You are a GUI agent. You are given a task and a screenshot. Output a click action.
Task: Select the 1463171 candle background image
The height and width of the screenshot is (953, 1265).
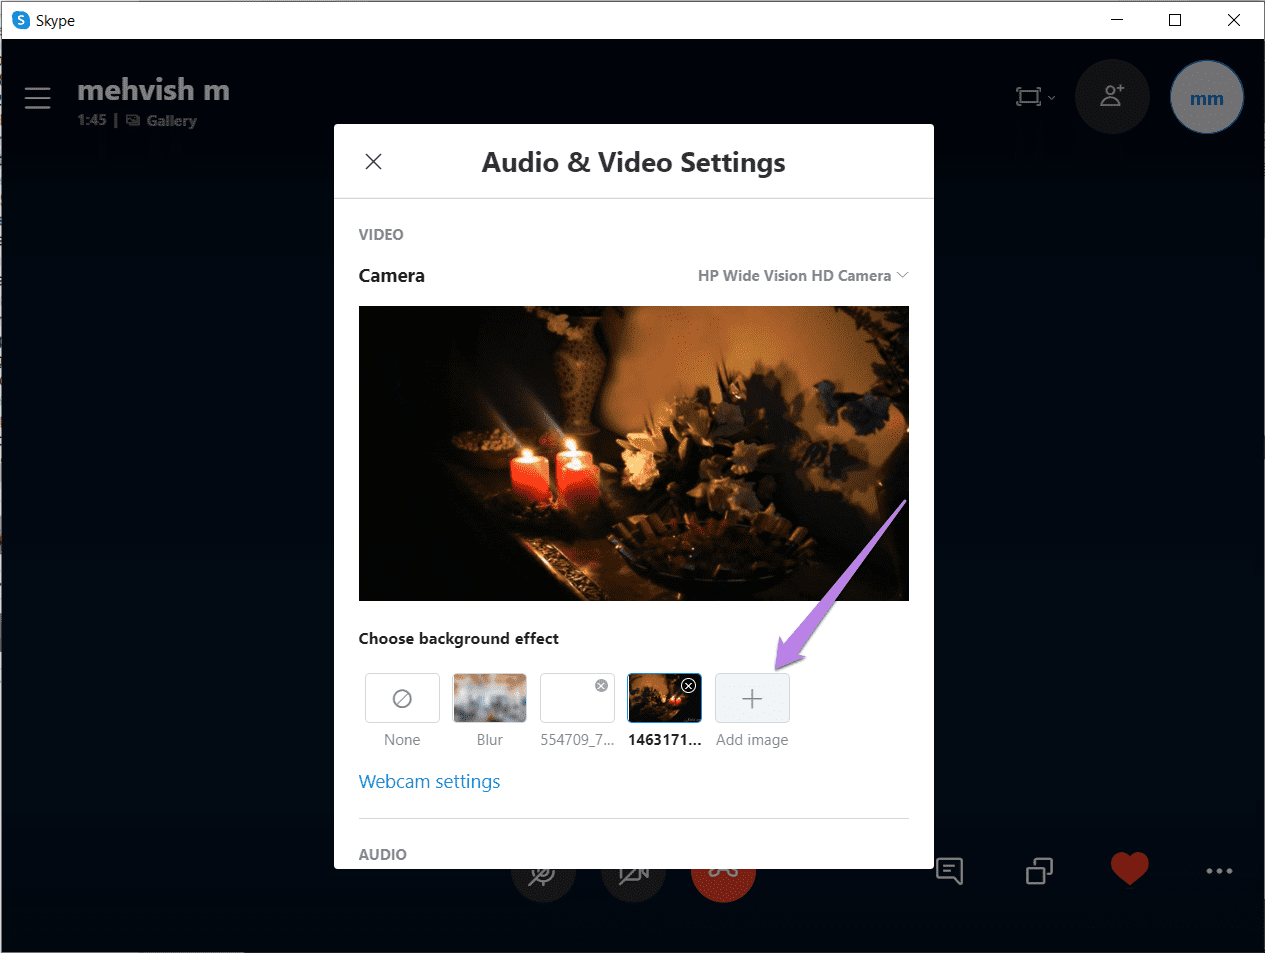click(x=664, y=698)
